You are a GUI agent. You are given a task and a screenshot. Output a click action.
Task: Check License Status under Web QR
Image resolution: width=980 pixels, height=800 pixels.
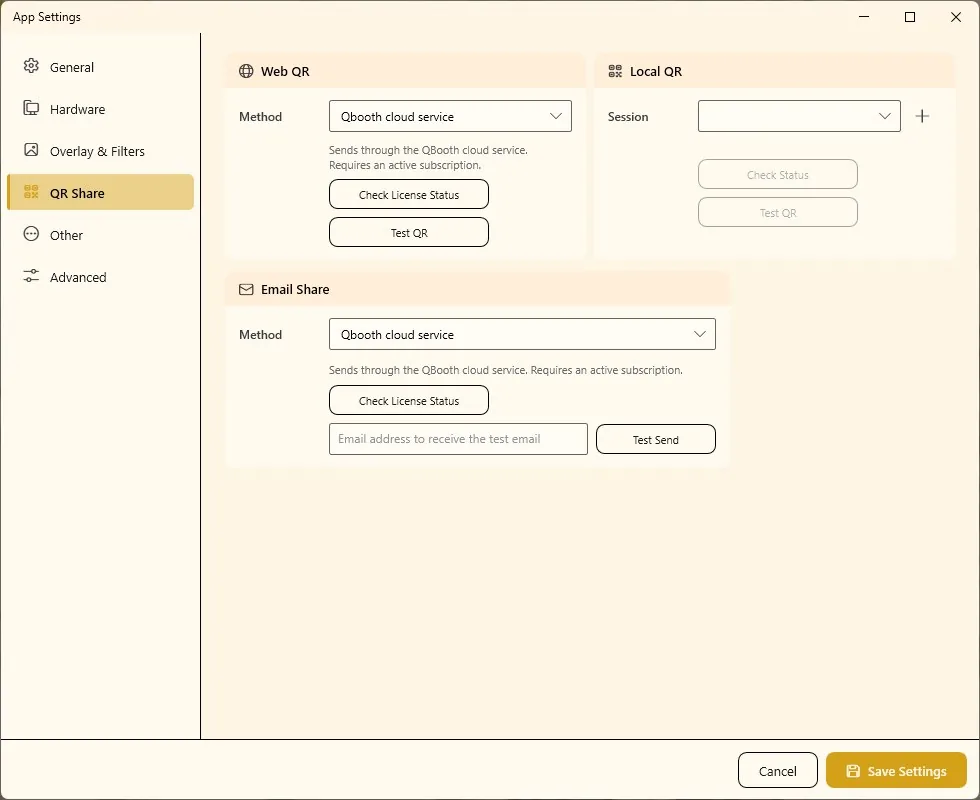(409, 194)
